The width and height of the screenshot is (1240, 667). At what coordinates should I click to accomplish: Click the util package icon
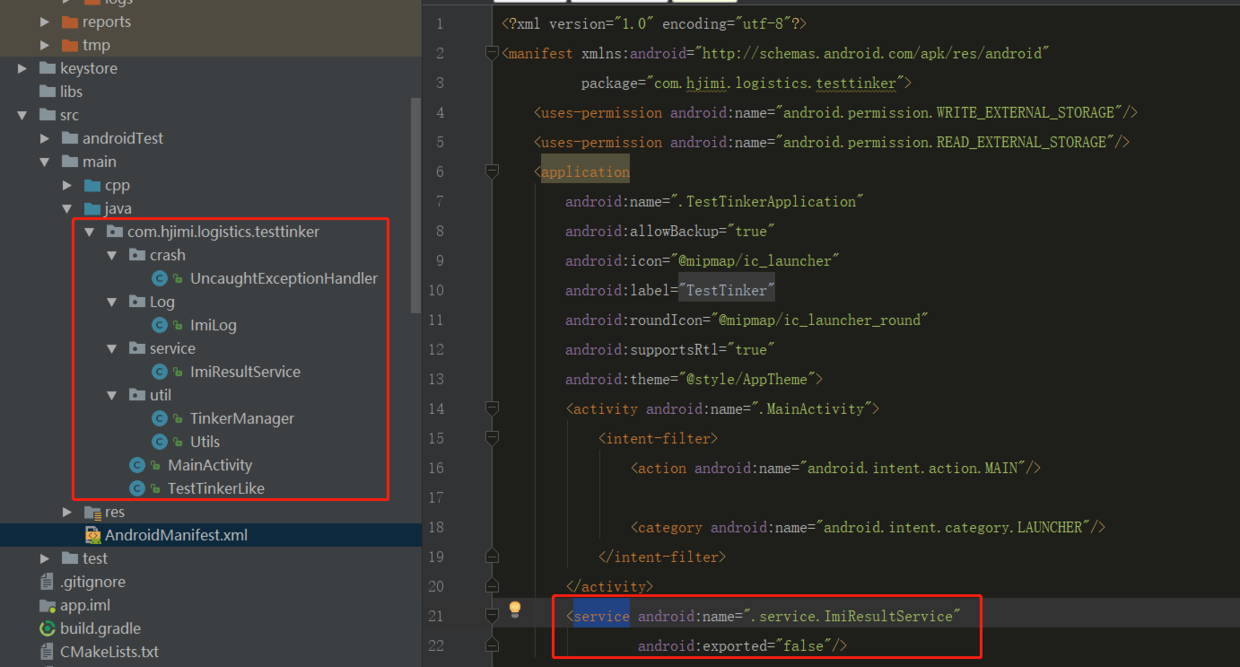click(137, 395)
